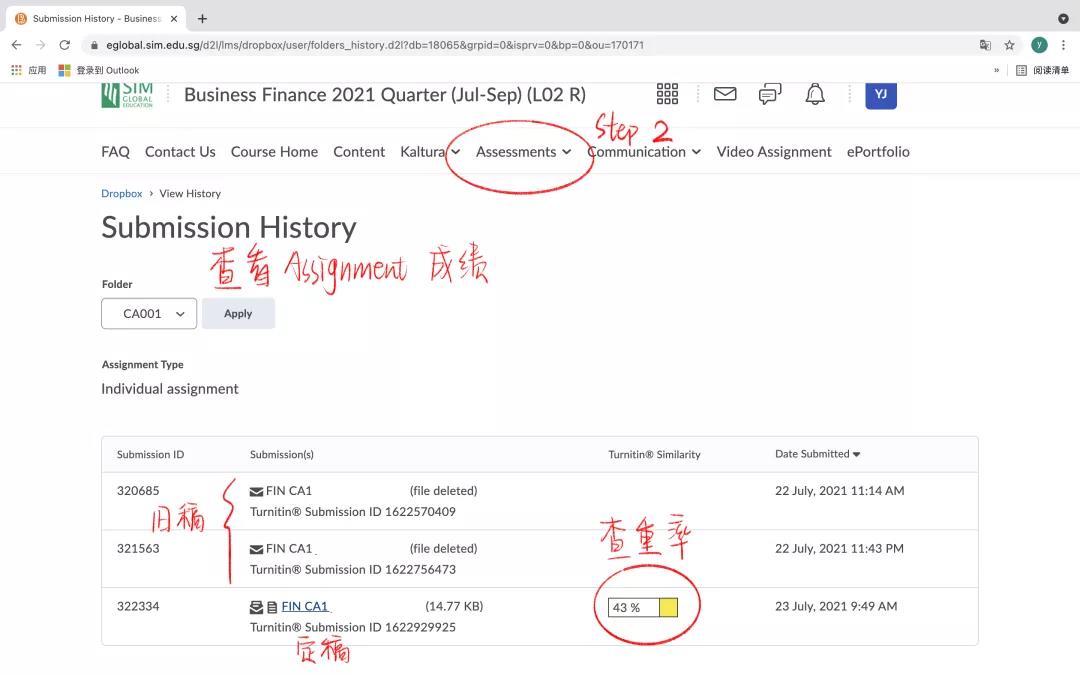
Task: Open the FIN CA1 submission file link
Action: coord(305,607)
